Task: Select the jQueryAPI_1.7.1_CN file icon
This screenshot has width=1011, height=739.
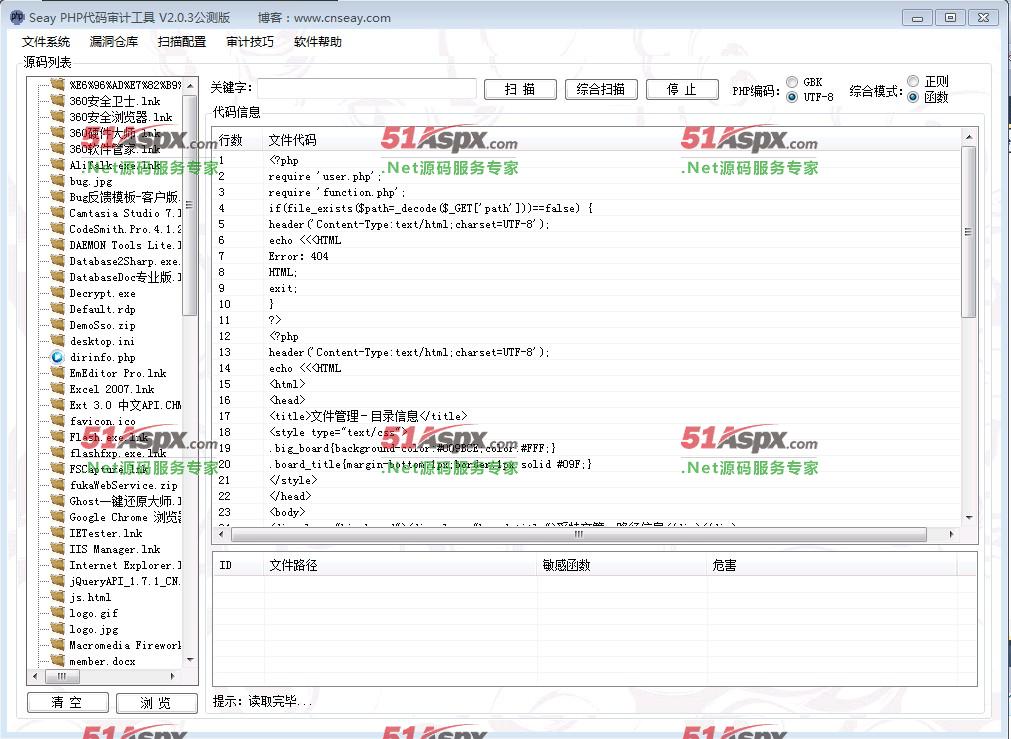Action: 57,581
